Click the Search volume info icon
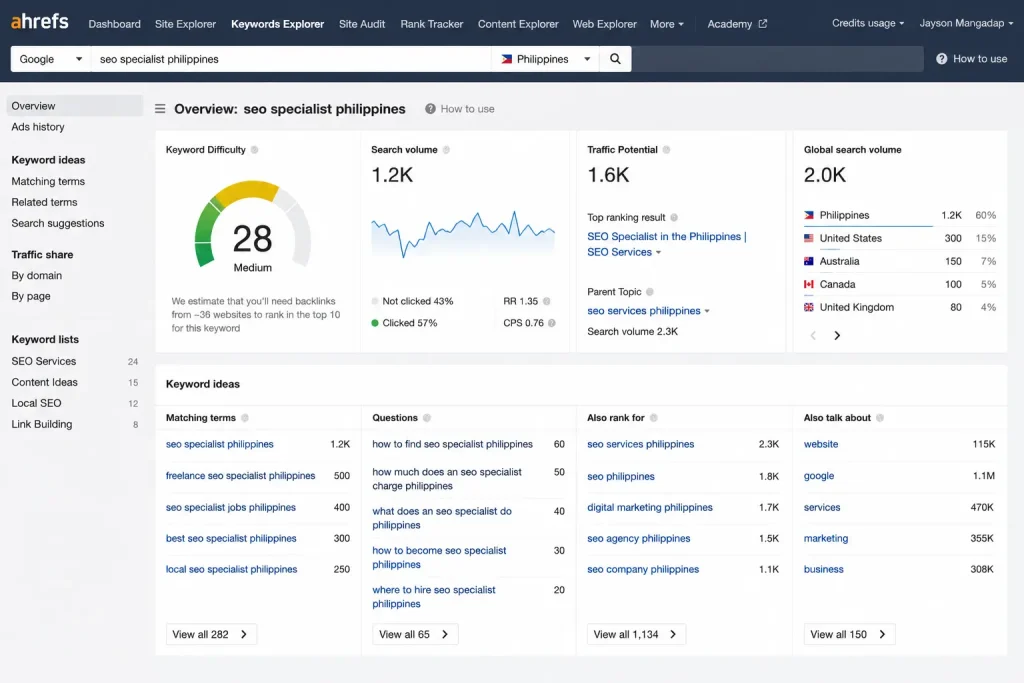The image size is (1024, 683). pos(446,150)
